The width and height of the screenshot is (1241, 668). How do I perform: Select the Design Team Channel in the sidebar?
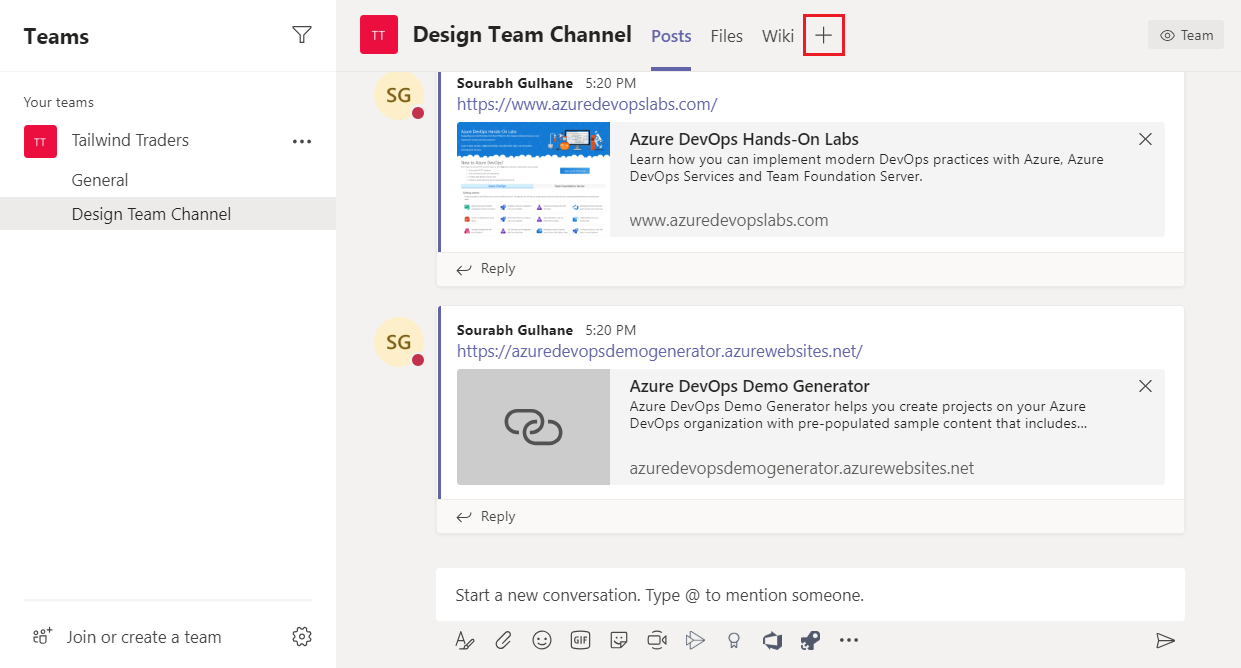click(168, 214)
